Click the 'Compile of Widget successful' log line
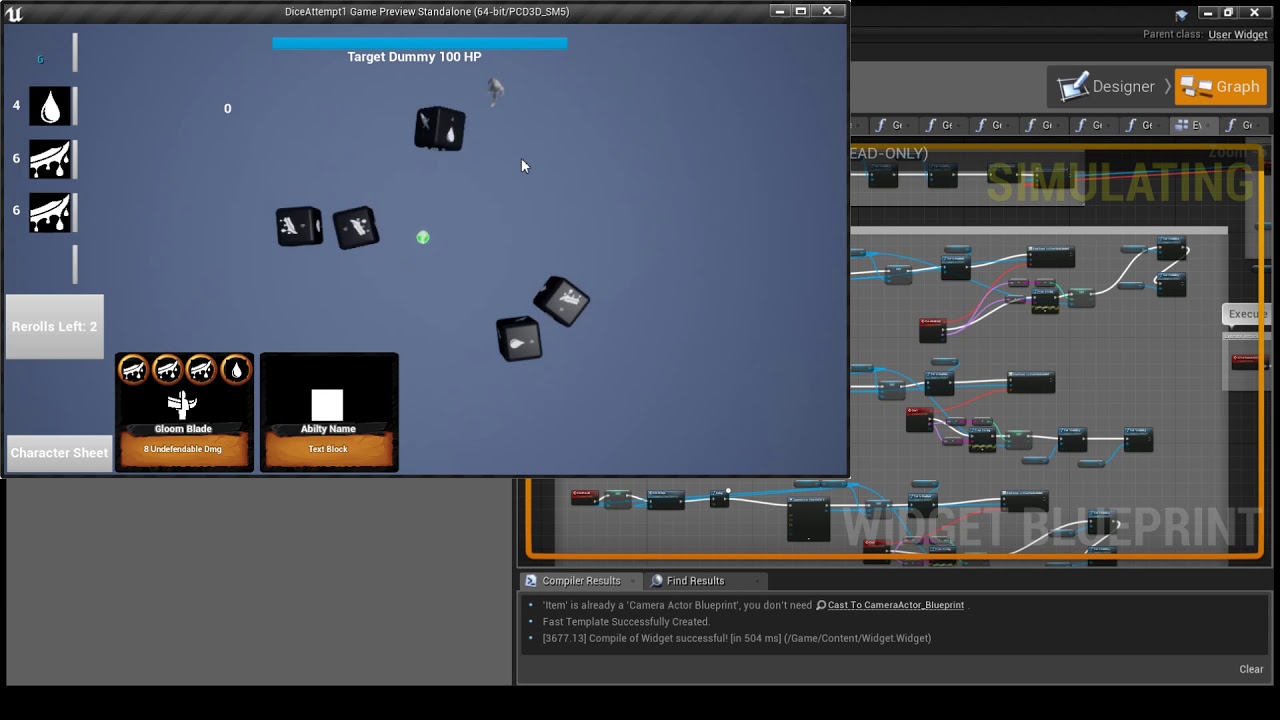 (x=737, y=638)
